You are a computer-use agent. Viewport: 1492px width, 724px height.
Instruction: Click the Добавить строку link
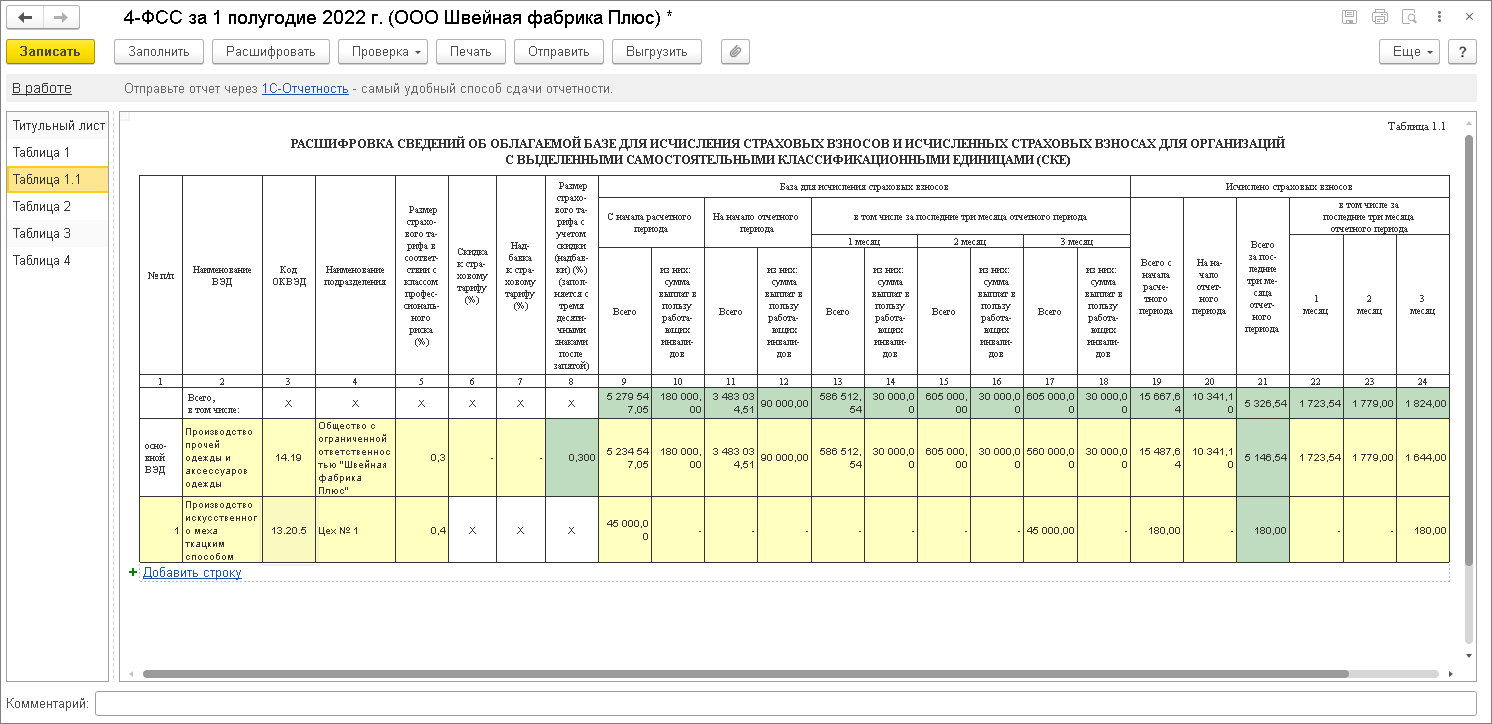192,573
